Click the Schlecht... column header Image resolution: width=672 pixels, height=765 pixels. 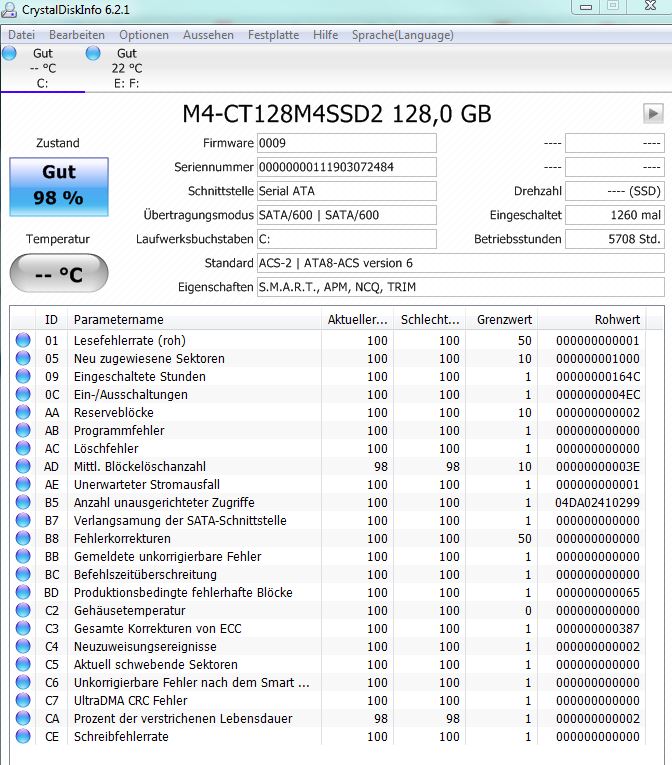(x=430, y=320)
